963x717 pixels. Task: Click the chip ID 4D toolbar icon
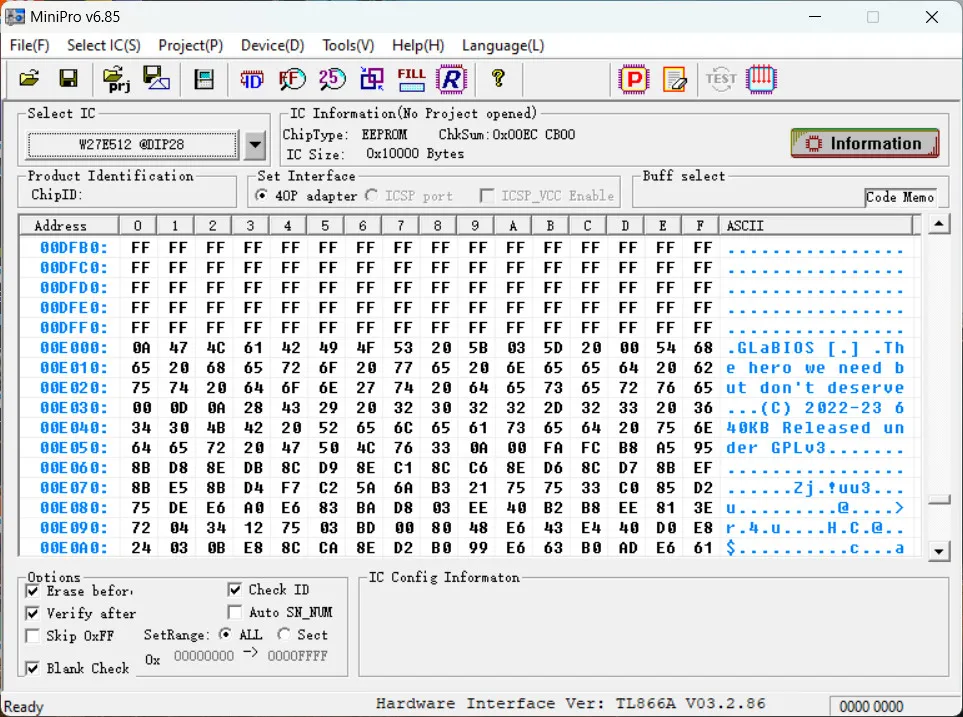point(252,78)
